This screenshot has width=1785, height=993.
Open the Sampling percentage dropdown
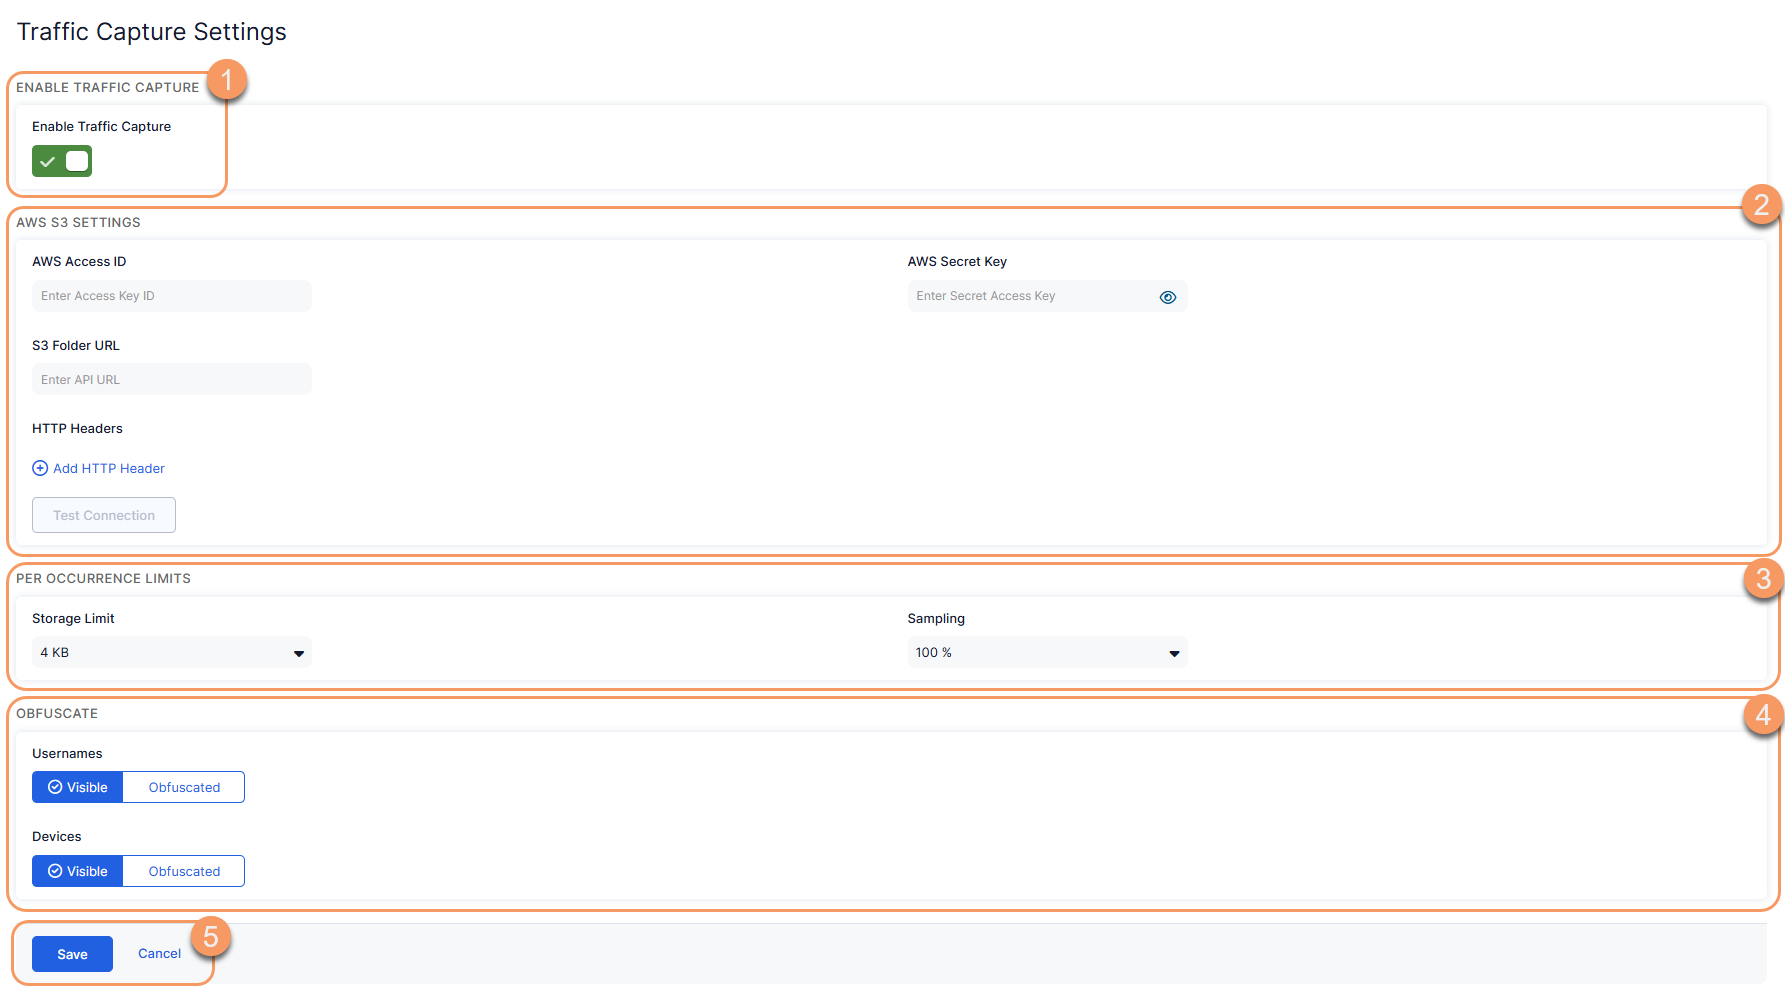click(1047, 653)
